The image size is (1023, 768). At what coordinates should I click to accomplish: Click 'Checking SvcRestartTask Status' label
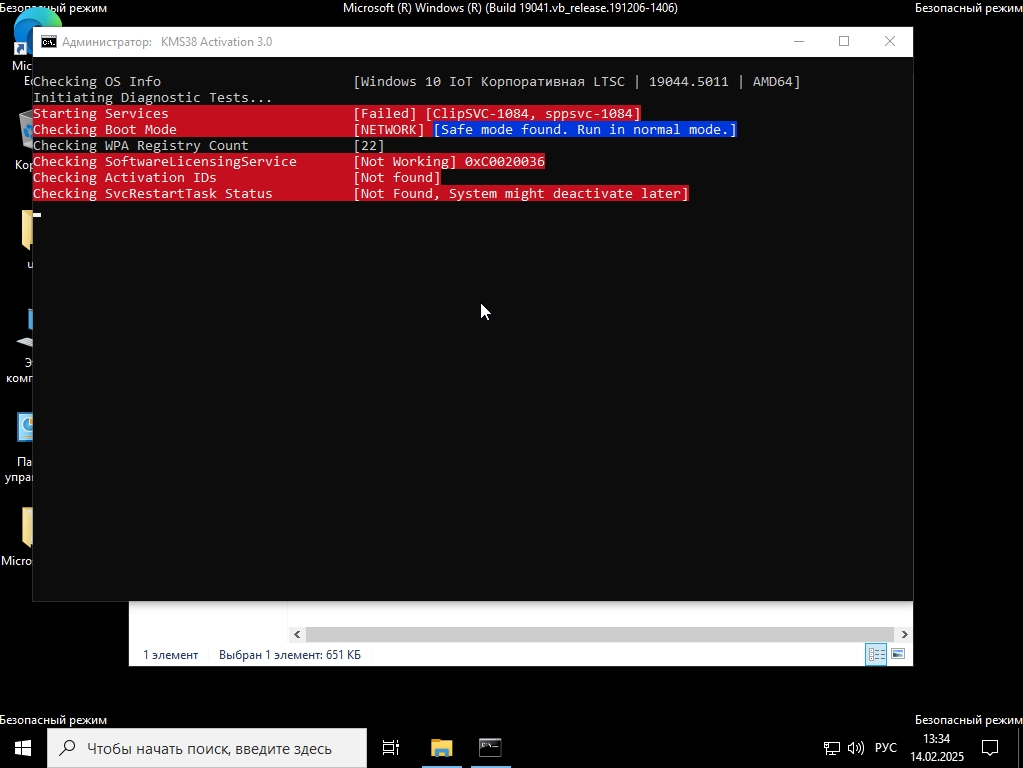click(153, 194)
